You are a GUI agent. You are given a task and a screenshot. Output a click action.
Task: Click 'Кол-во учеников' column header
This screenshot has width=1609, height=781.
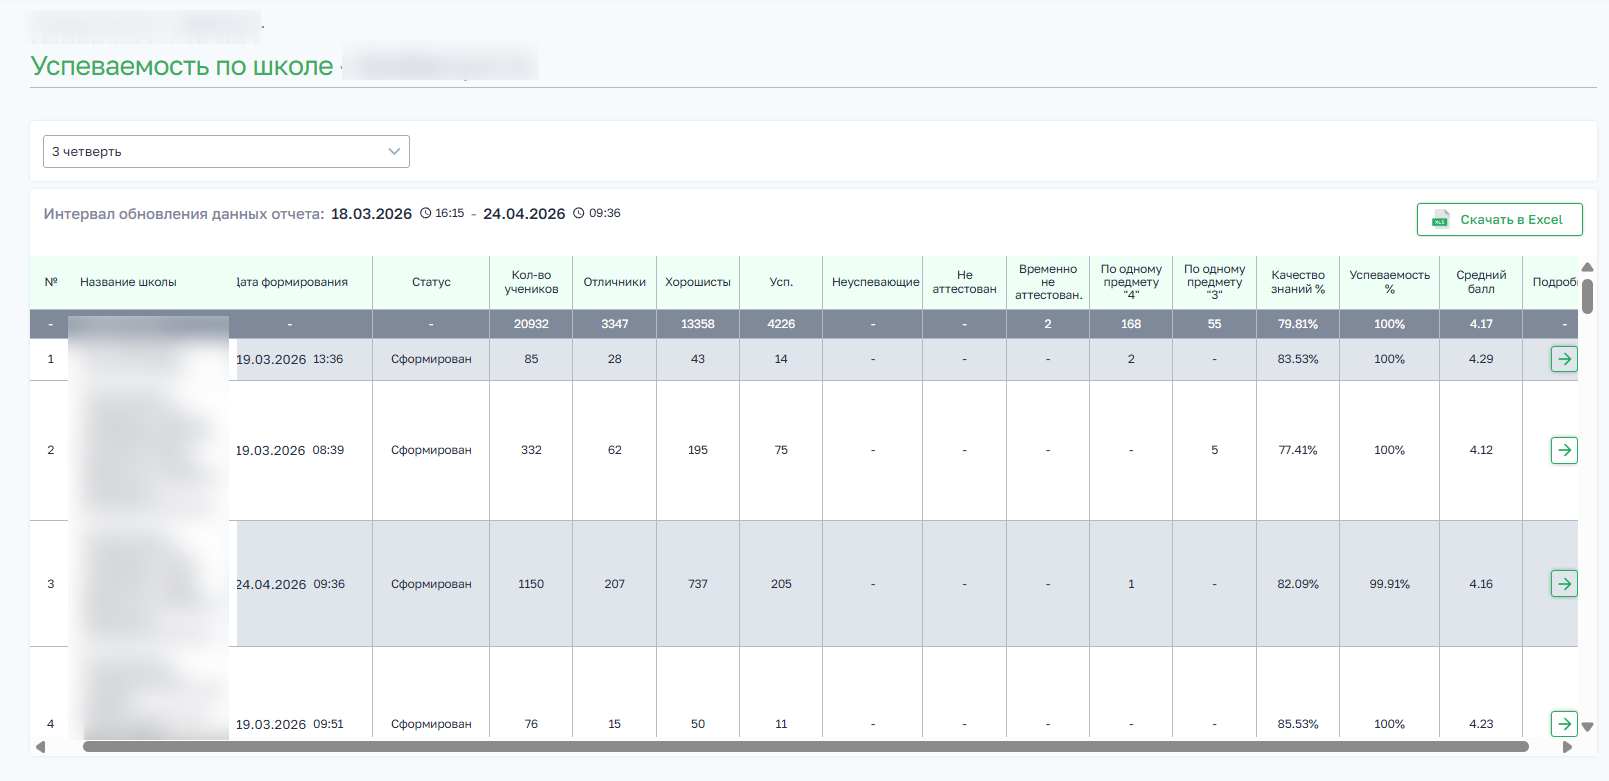click(531, 282)
